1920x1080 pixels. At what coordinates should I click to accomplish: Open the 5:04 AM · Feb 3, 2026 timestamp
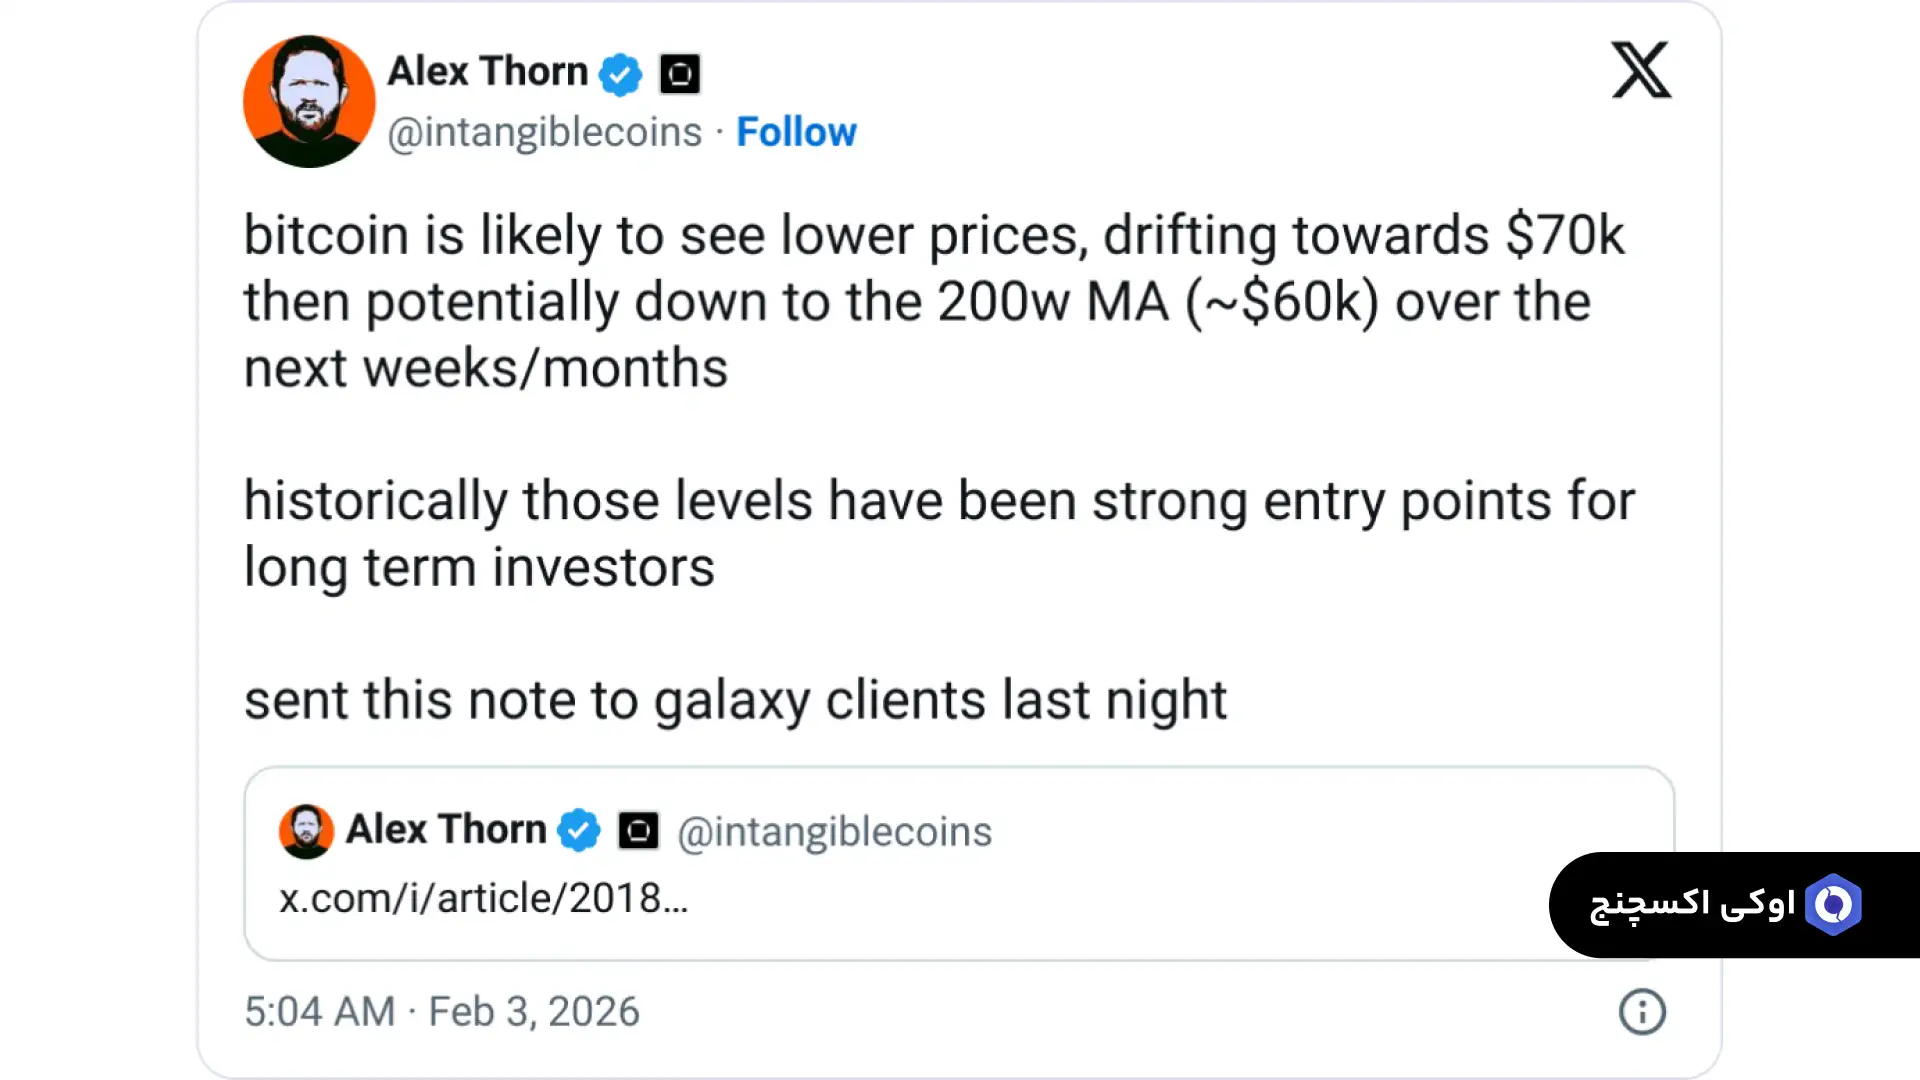click(441, 1012)
